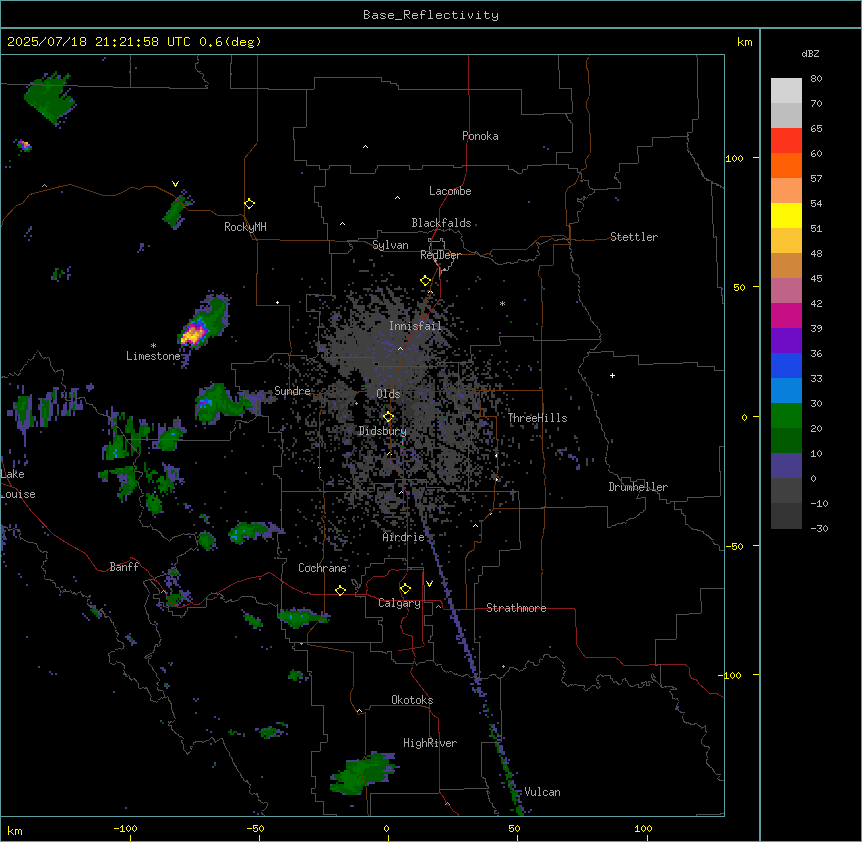Select the Sylvan label
The width and height of the screenshot is (862, 842).
pyautogui.click(x=390, y=245)
